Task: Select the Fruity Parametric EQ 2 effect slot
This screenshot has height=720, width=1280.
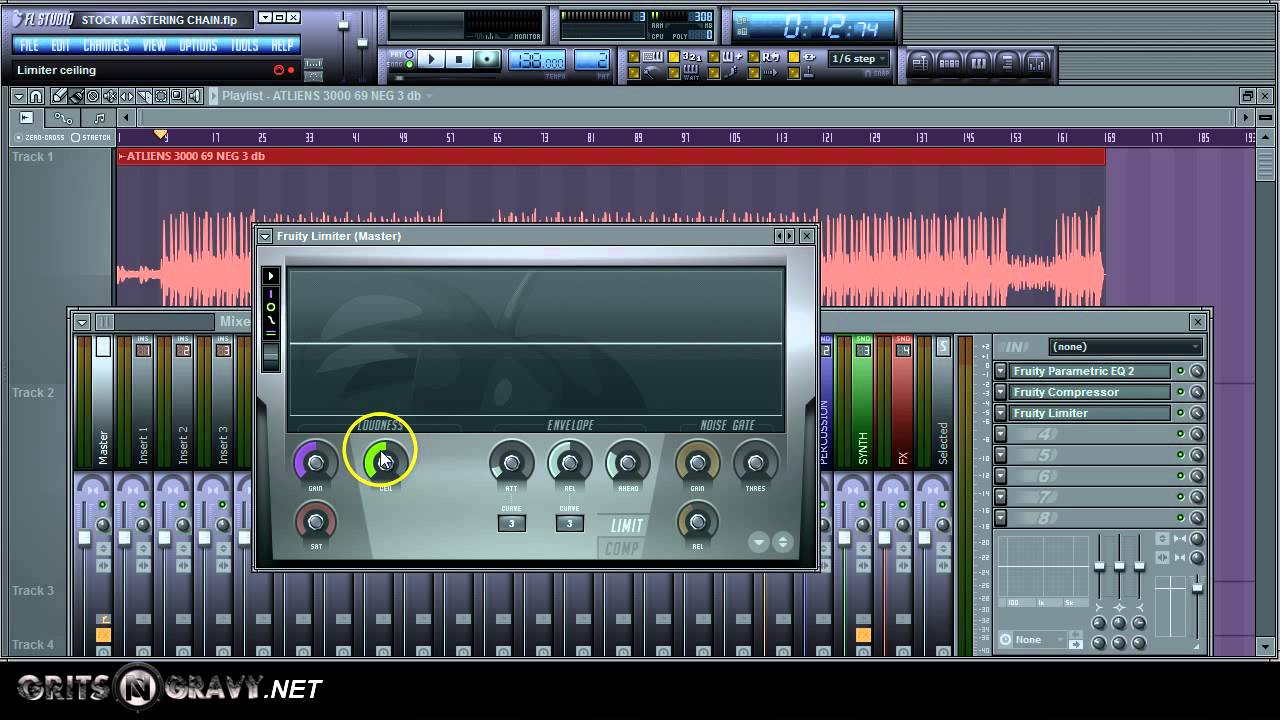Action: coord(1089,371)
